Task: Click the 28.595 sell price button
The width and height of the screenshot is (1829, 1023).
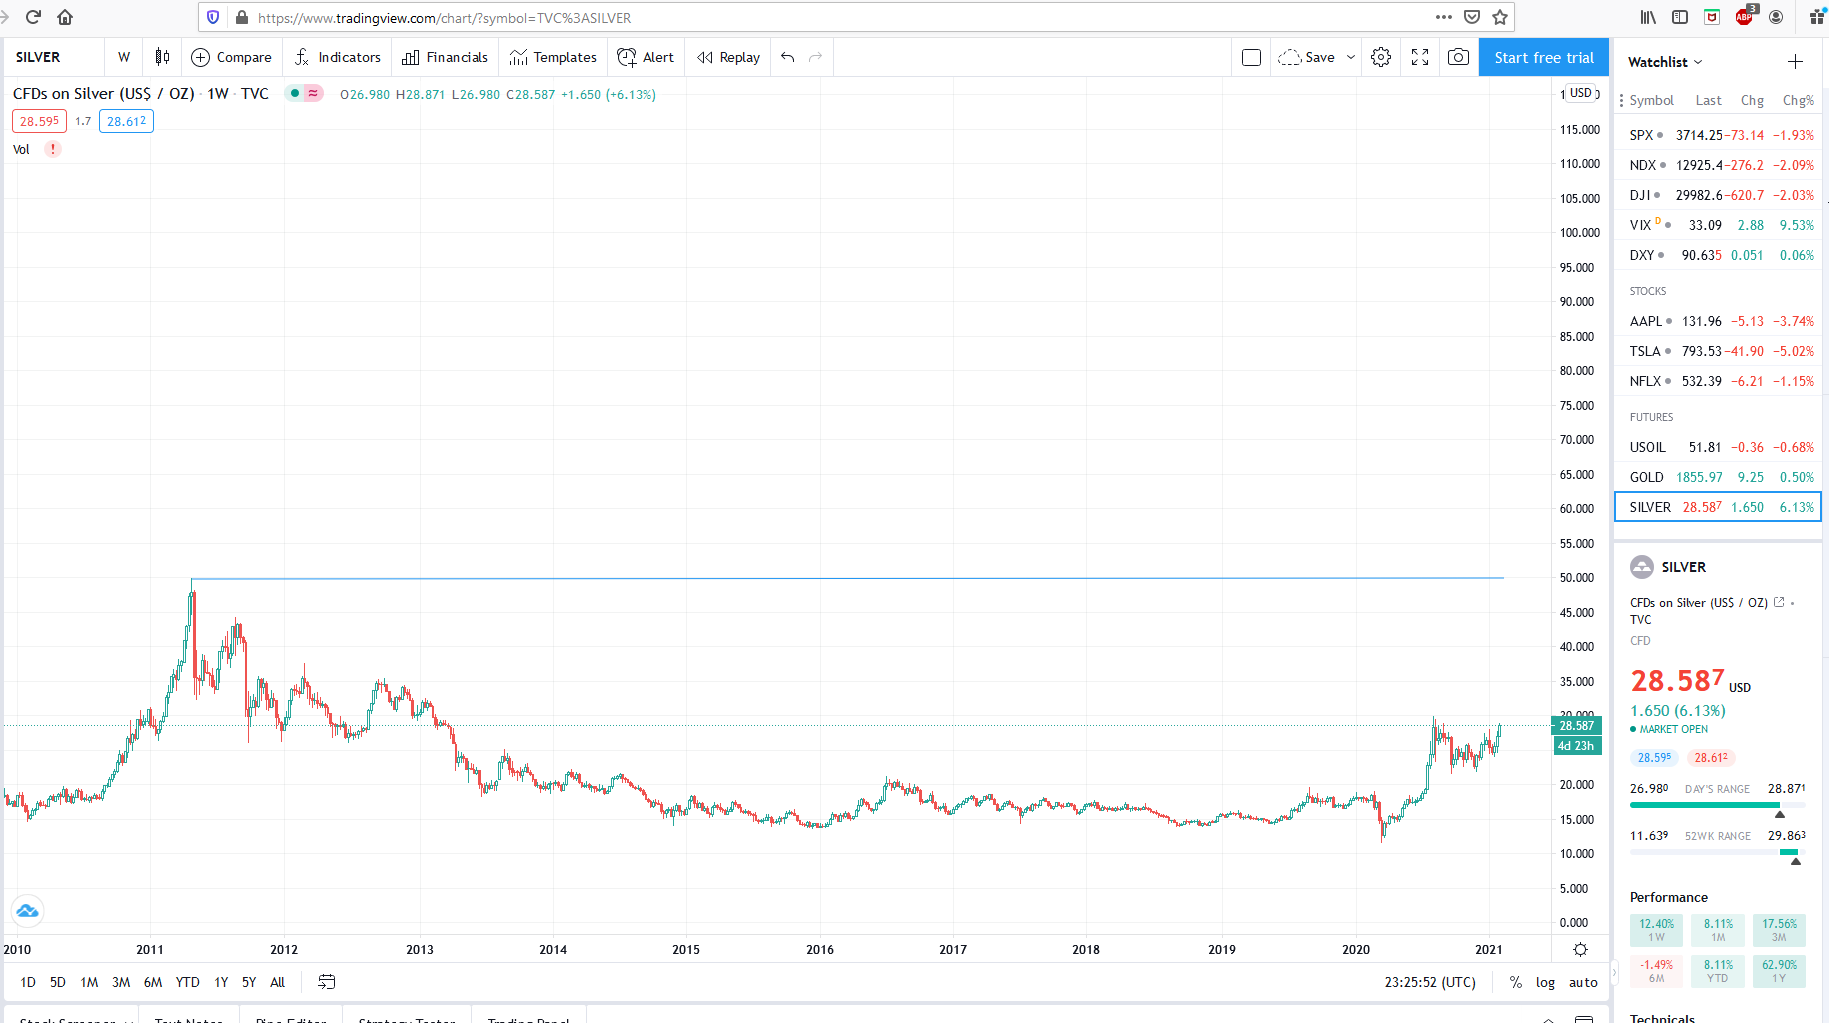Action: point(39,121)
